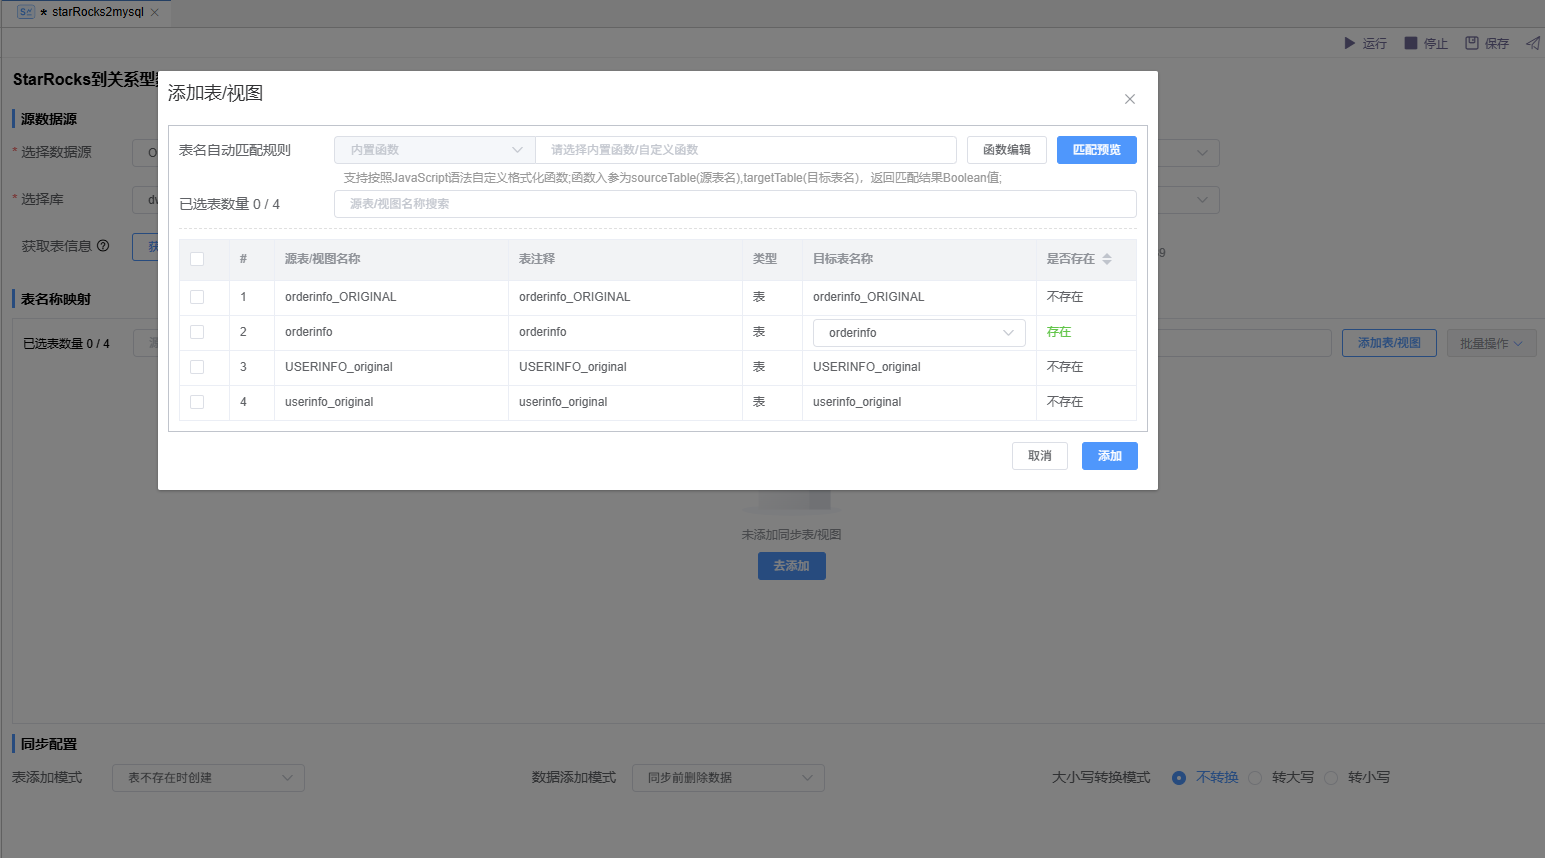Click the 是否存在 column sort icon
This screenshot has width=1545, height=858.
click(x=1107, y=259)
